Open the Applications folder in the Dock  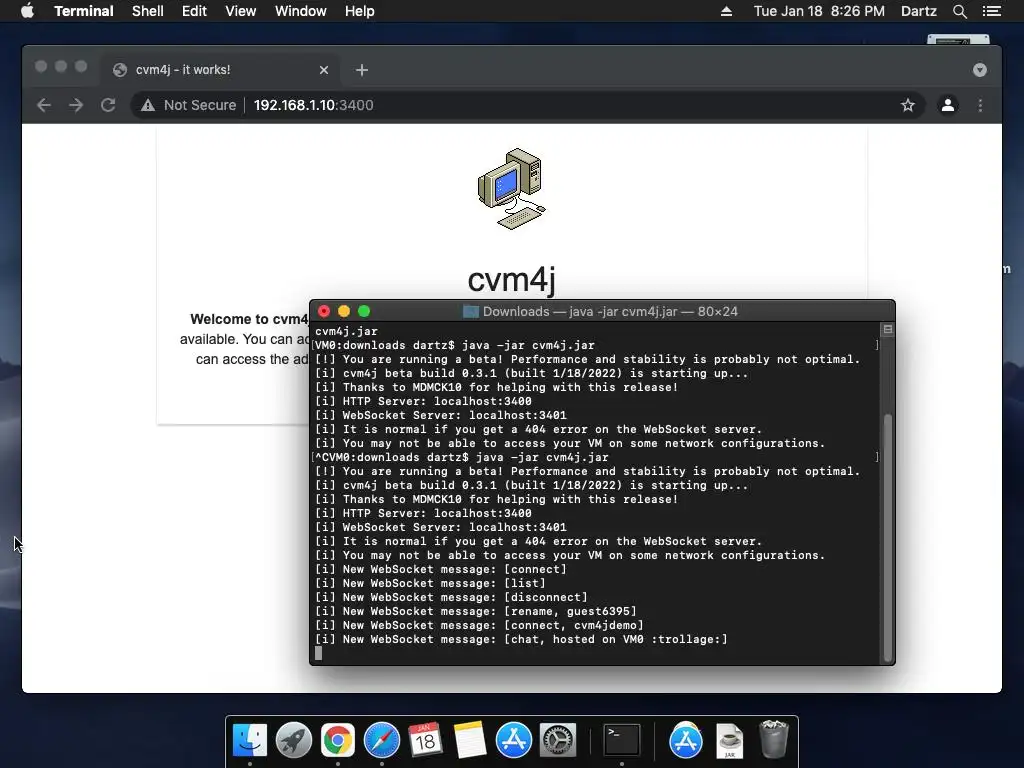(x=686, y=741)
